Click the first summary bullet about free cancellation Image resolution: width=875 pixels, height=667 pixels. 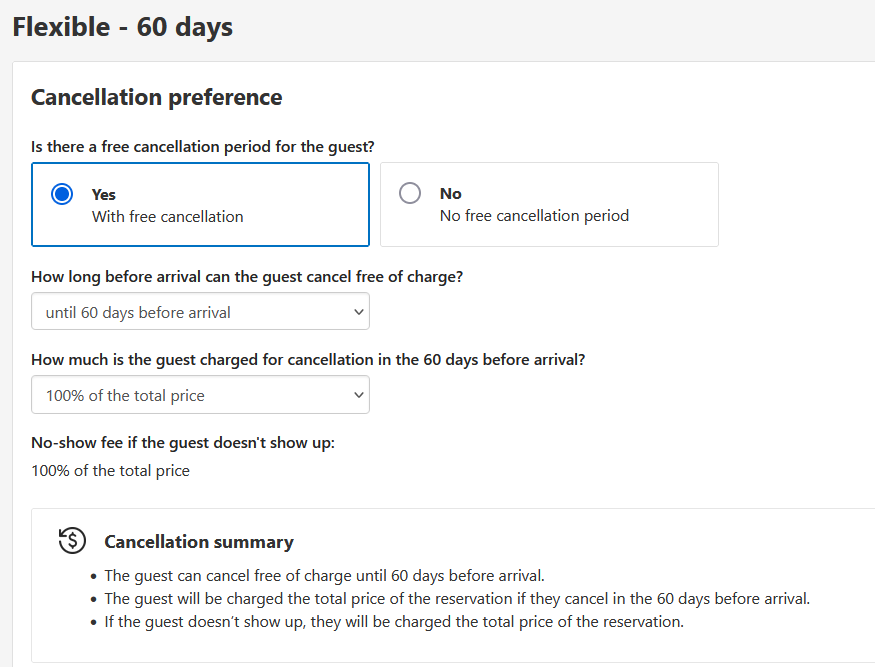click(324, 576)
